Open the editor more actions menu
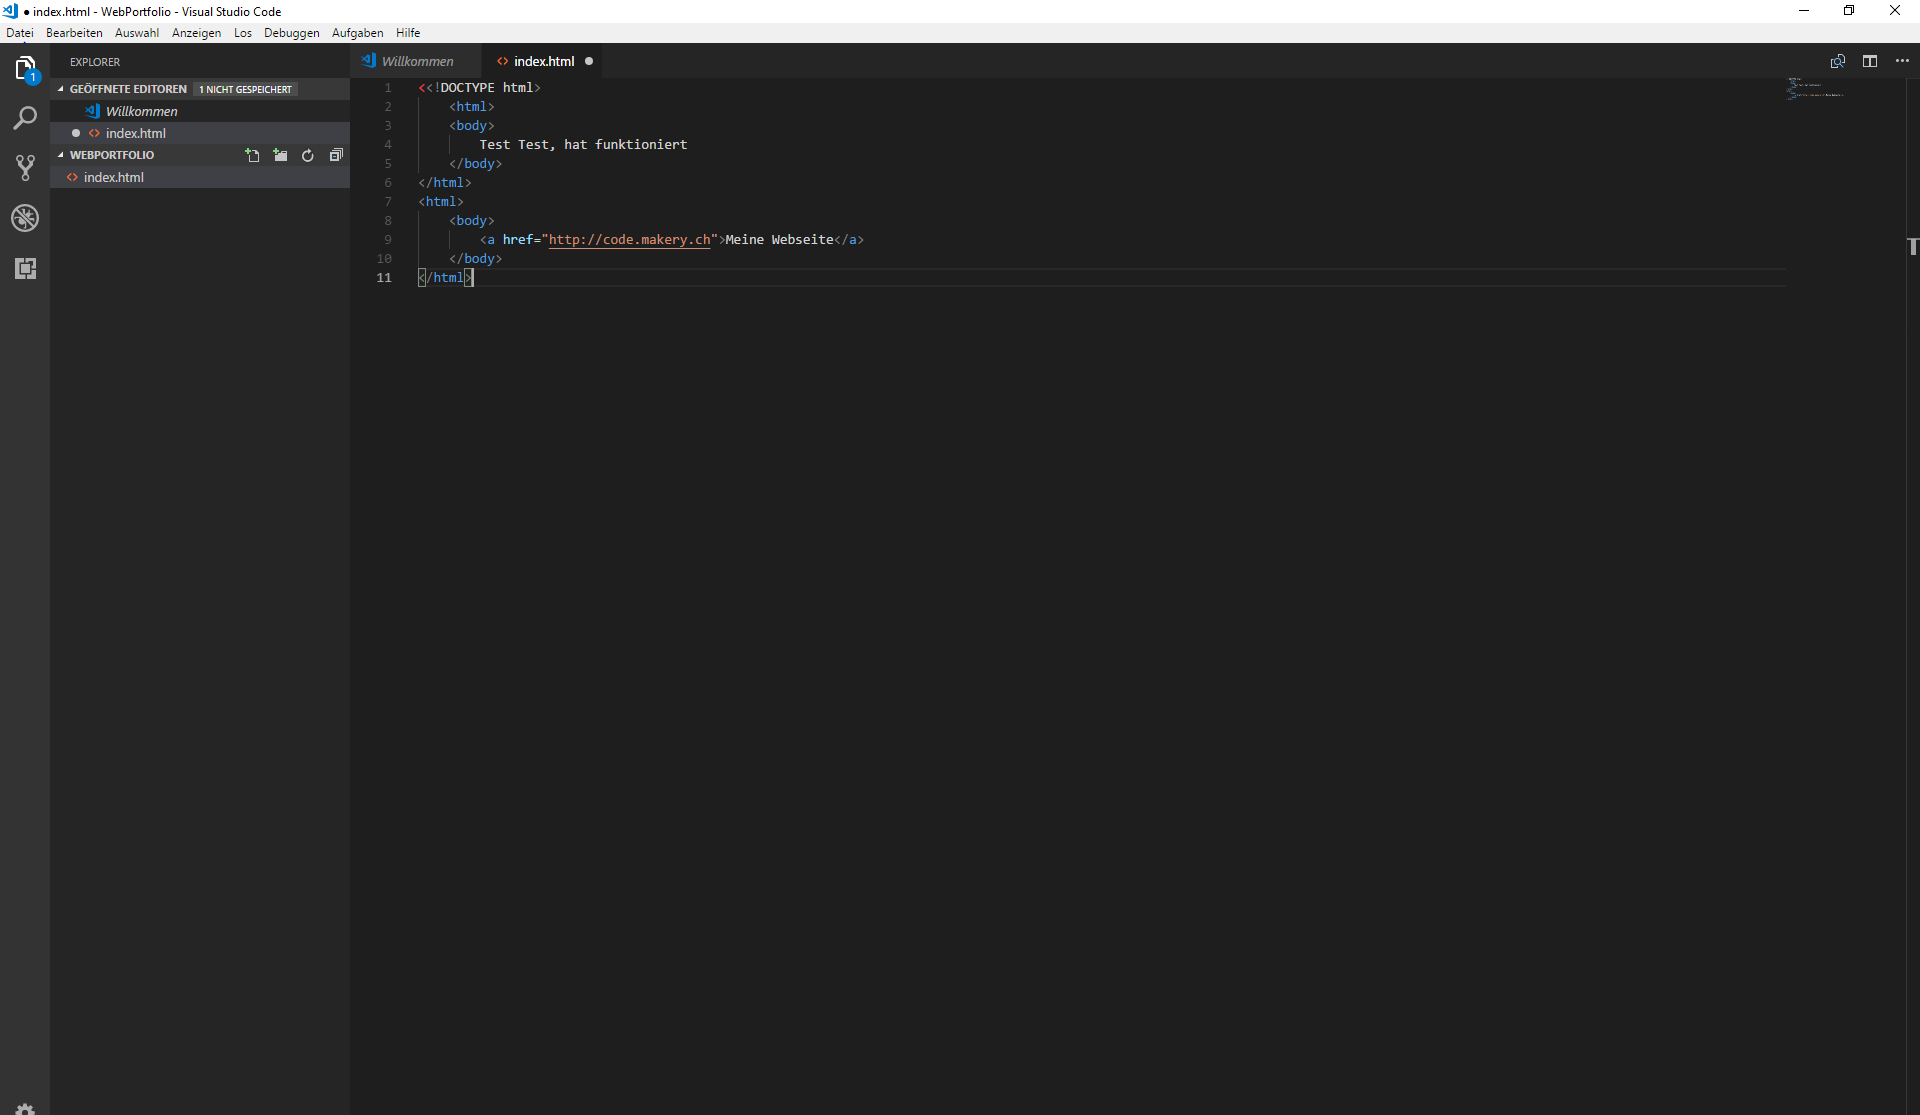This screenshot has height=1115, width=1920. (x=1902, y=61)
